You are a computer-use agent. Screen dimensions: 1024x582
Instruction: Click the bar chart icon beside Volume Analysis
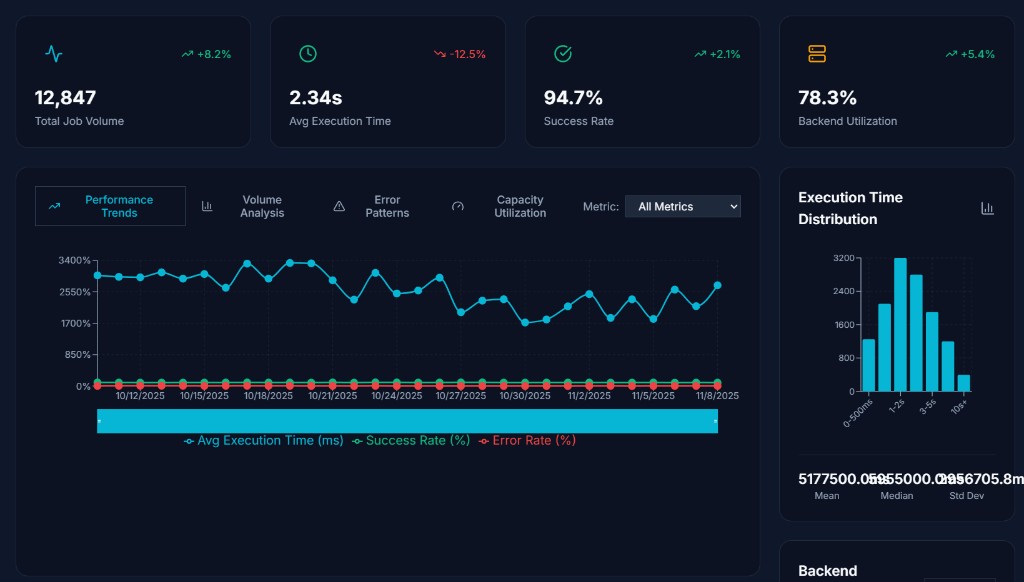pos(207,206)
